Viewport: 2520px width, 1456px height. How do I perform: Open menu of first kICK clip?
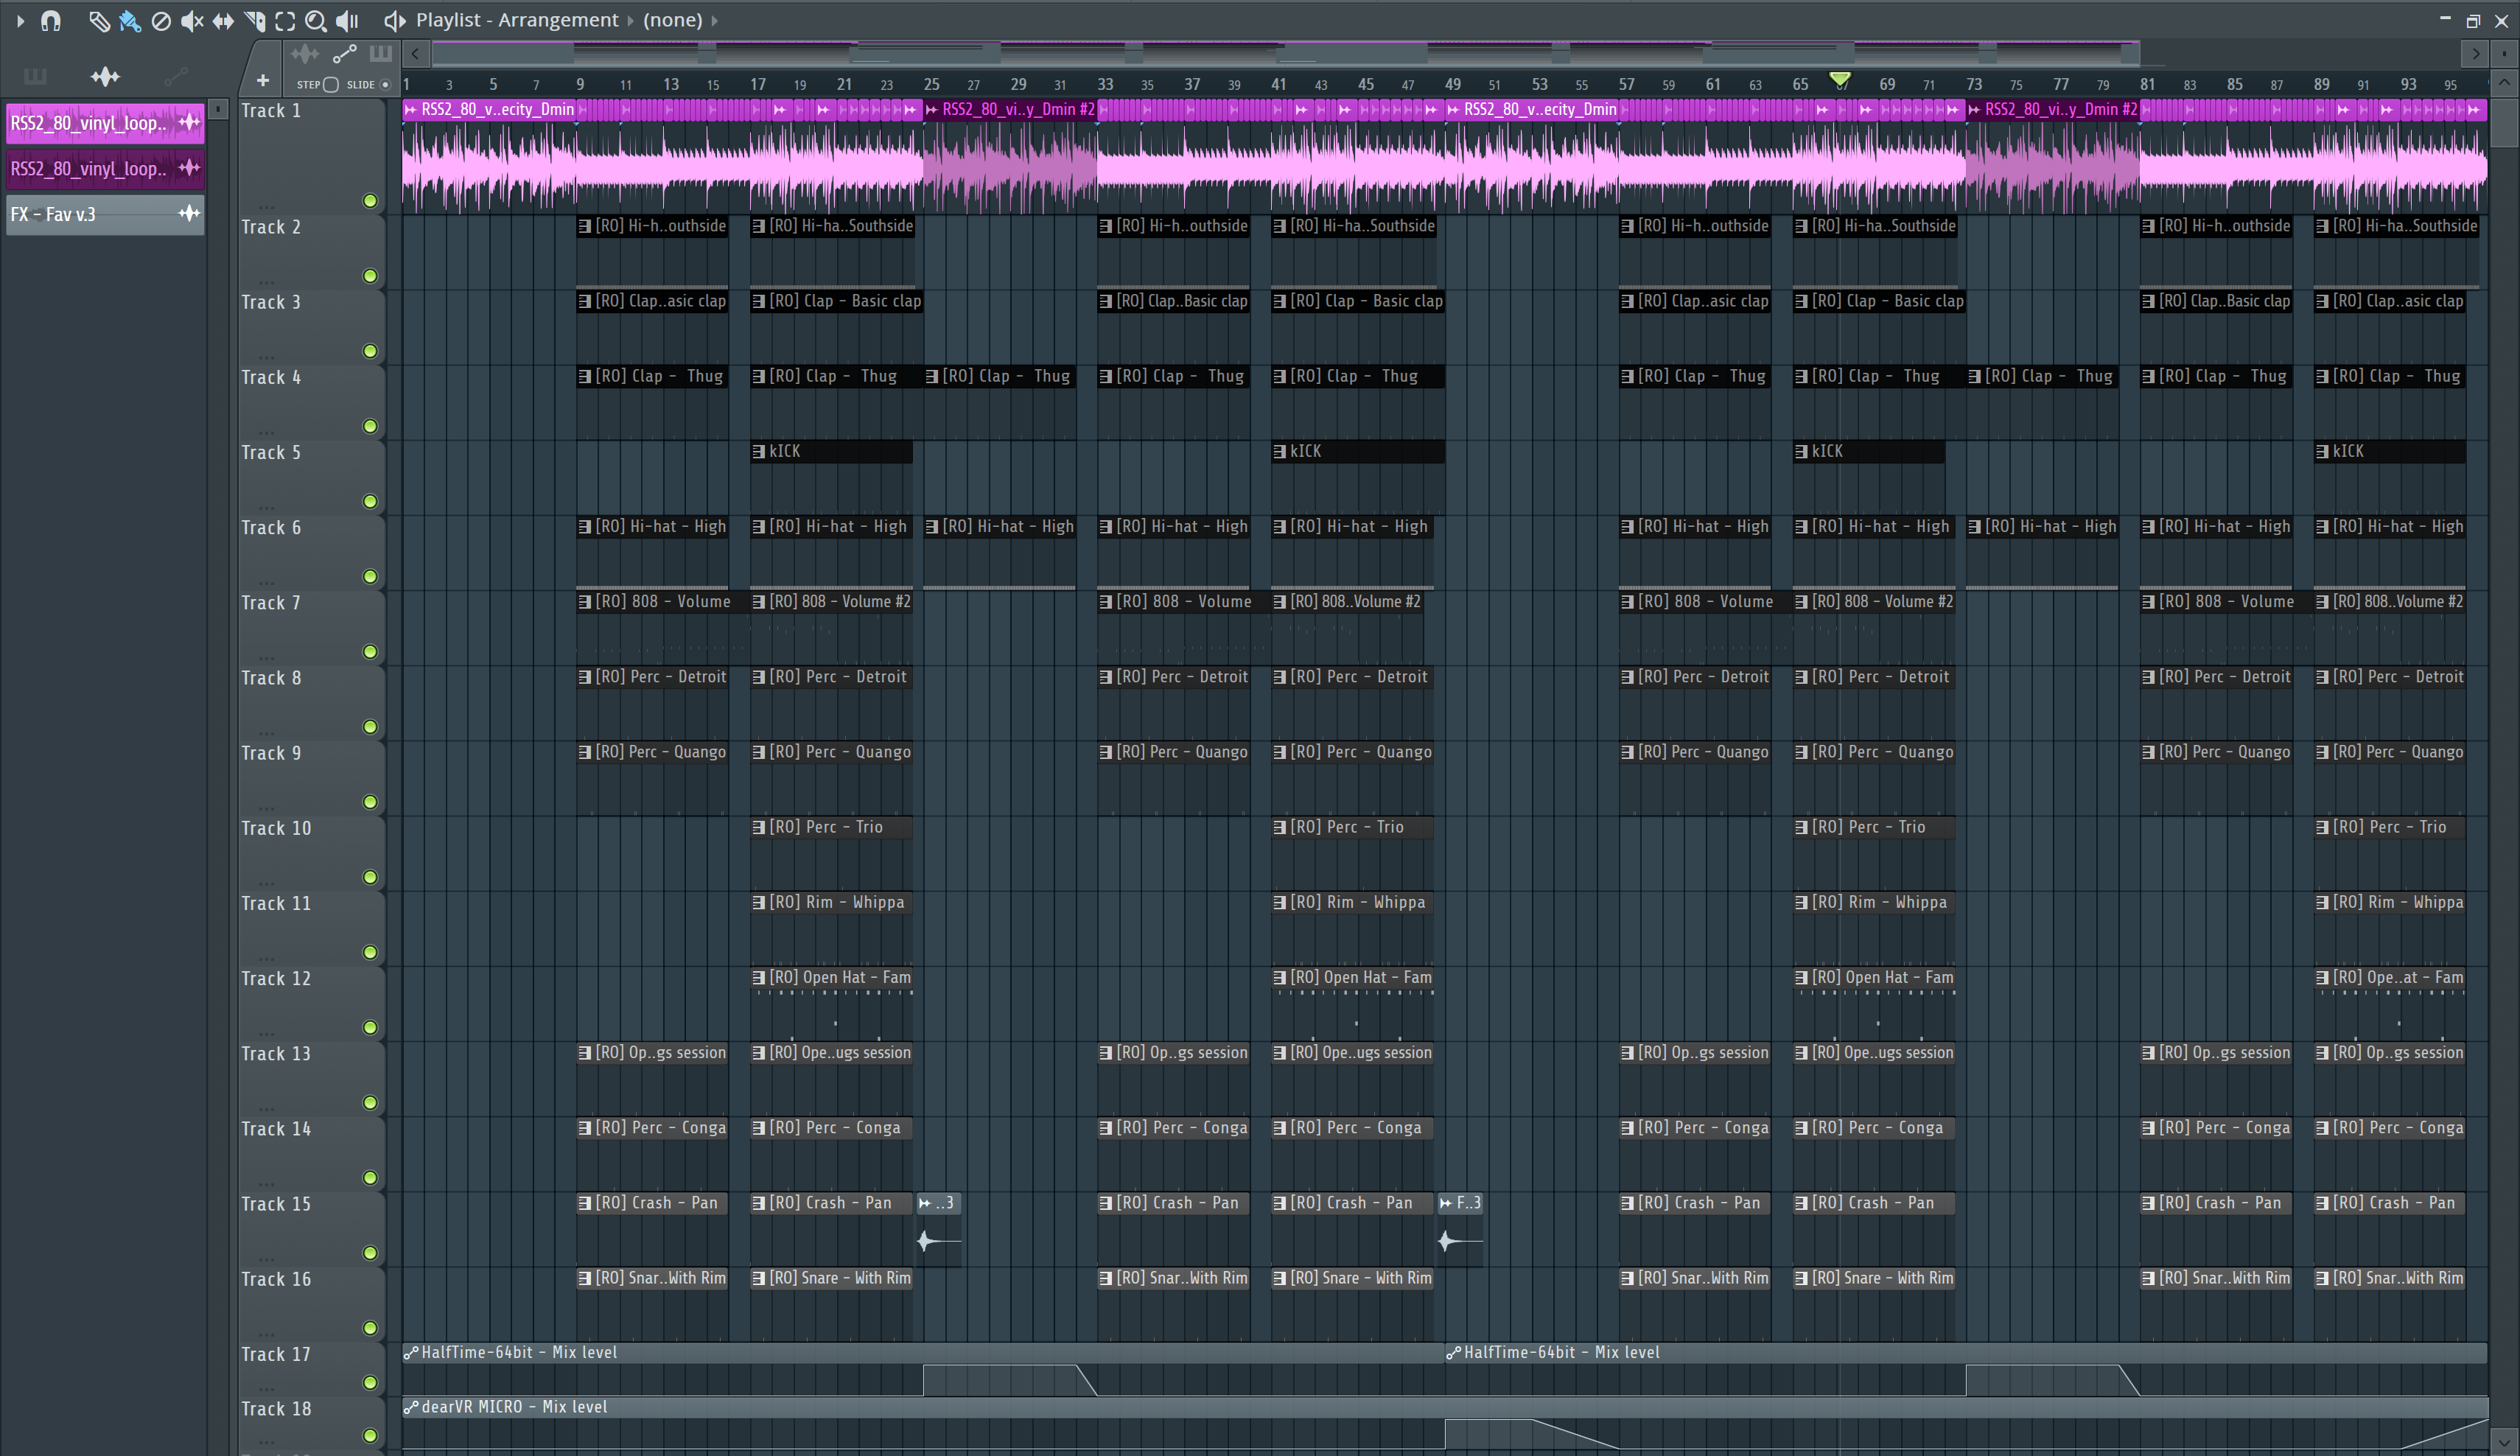[758, 452]
